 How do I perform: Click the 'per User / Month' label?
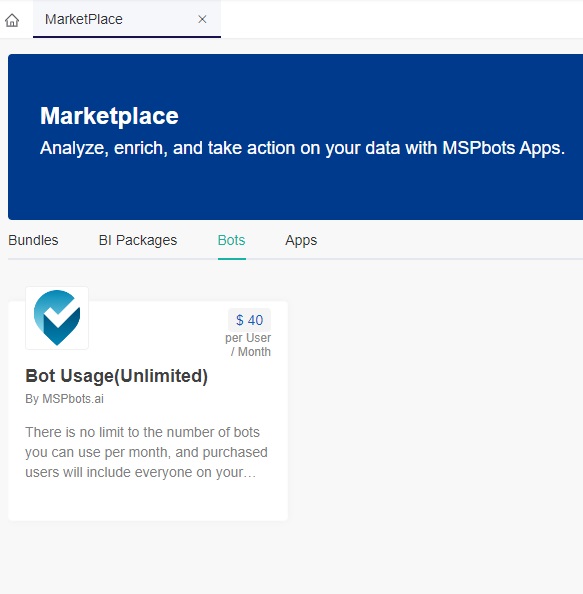(x=248, y=345)
